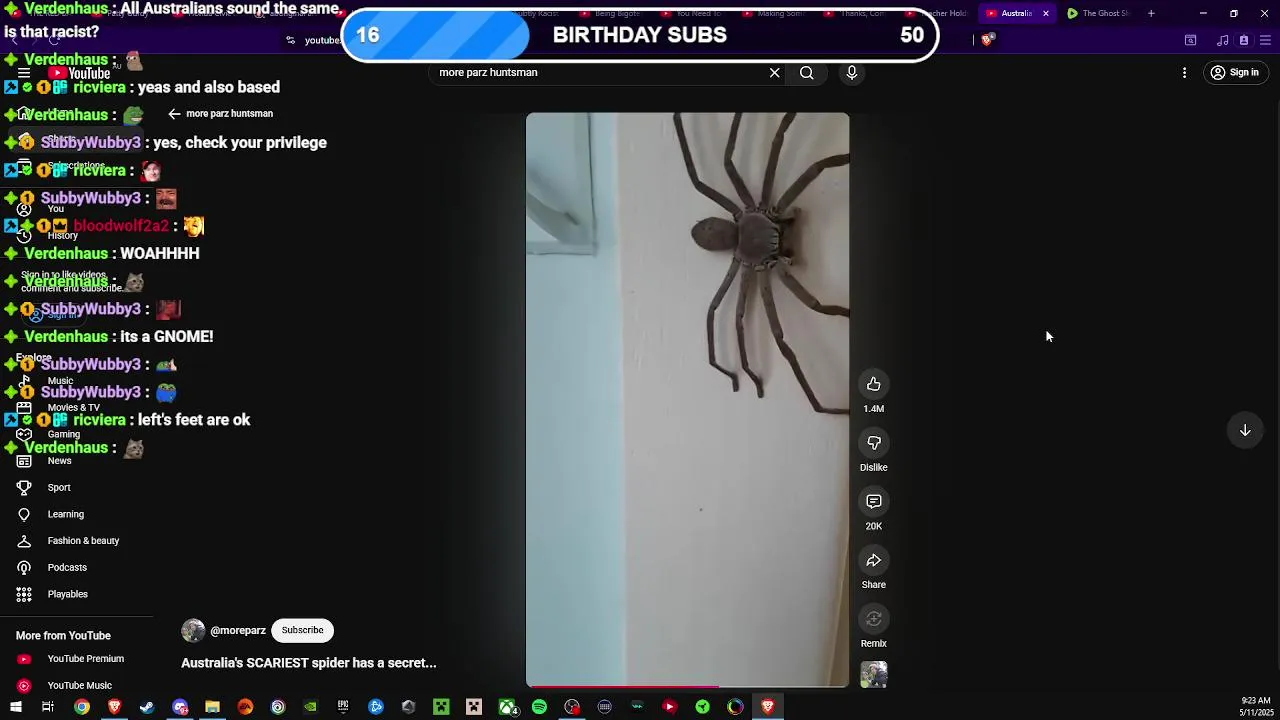
Task: Click the Dislike thumbs-down icon
Action: (x=873, y=443)
